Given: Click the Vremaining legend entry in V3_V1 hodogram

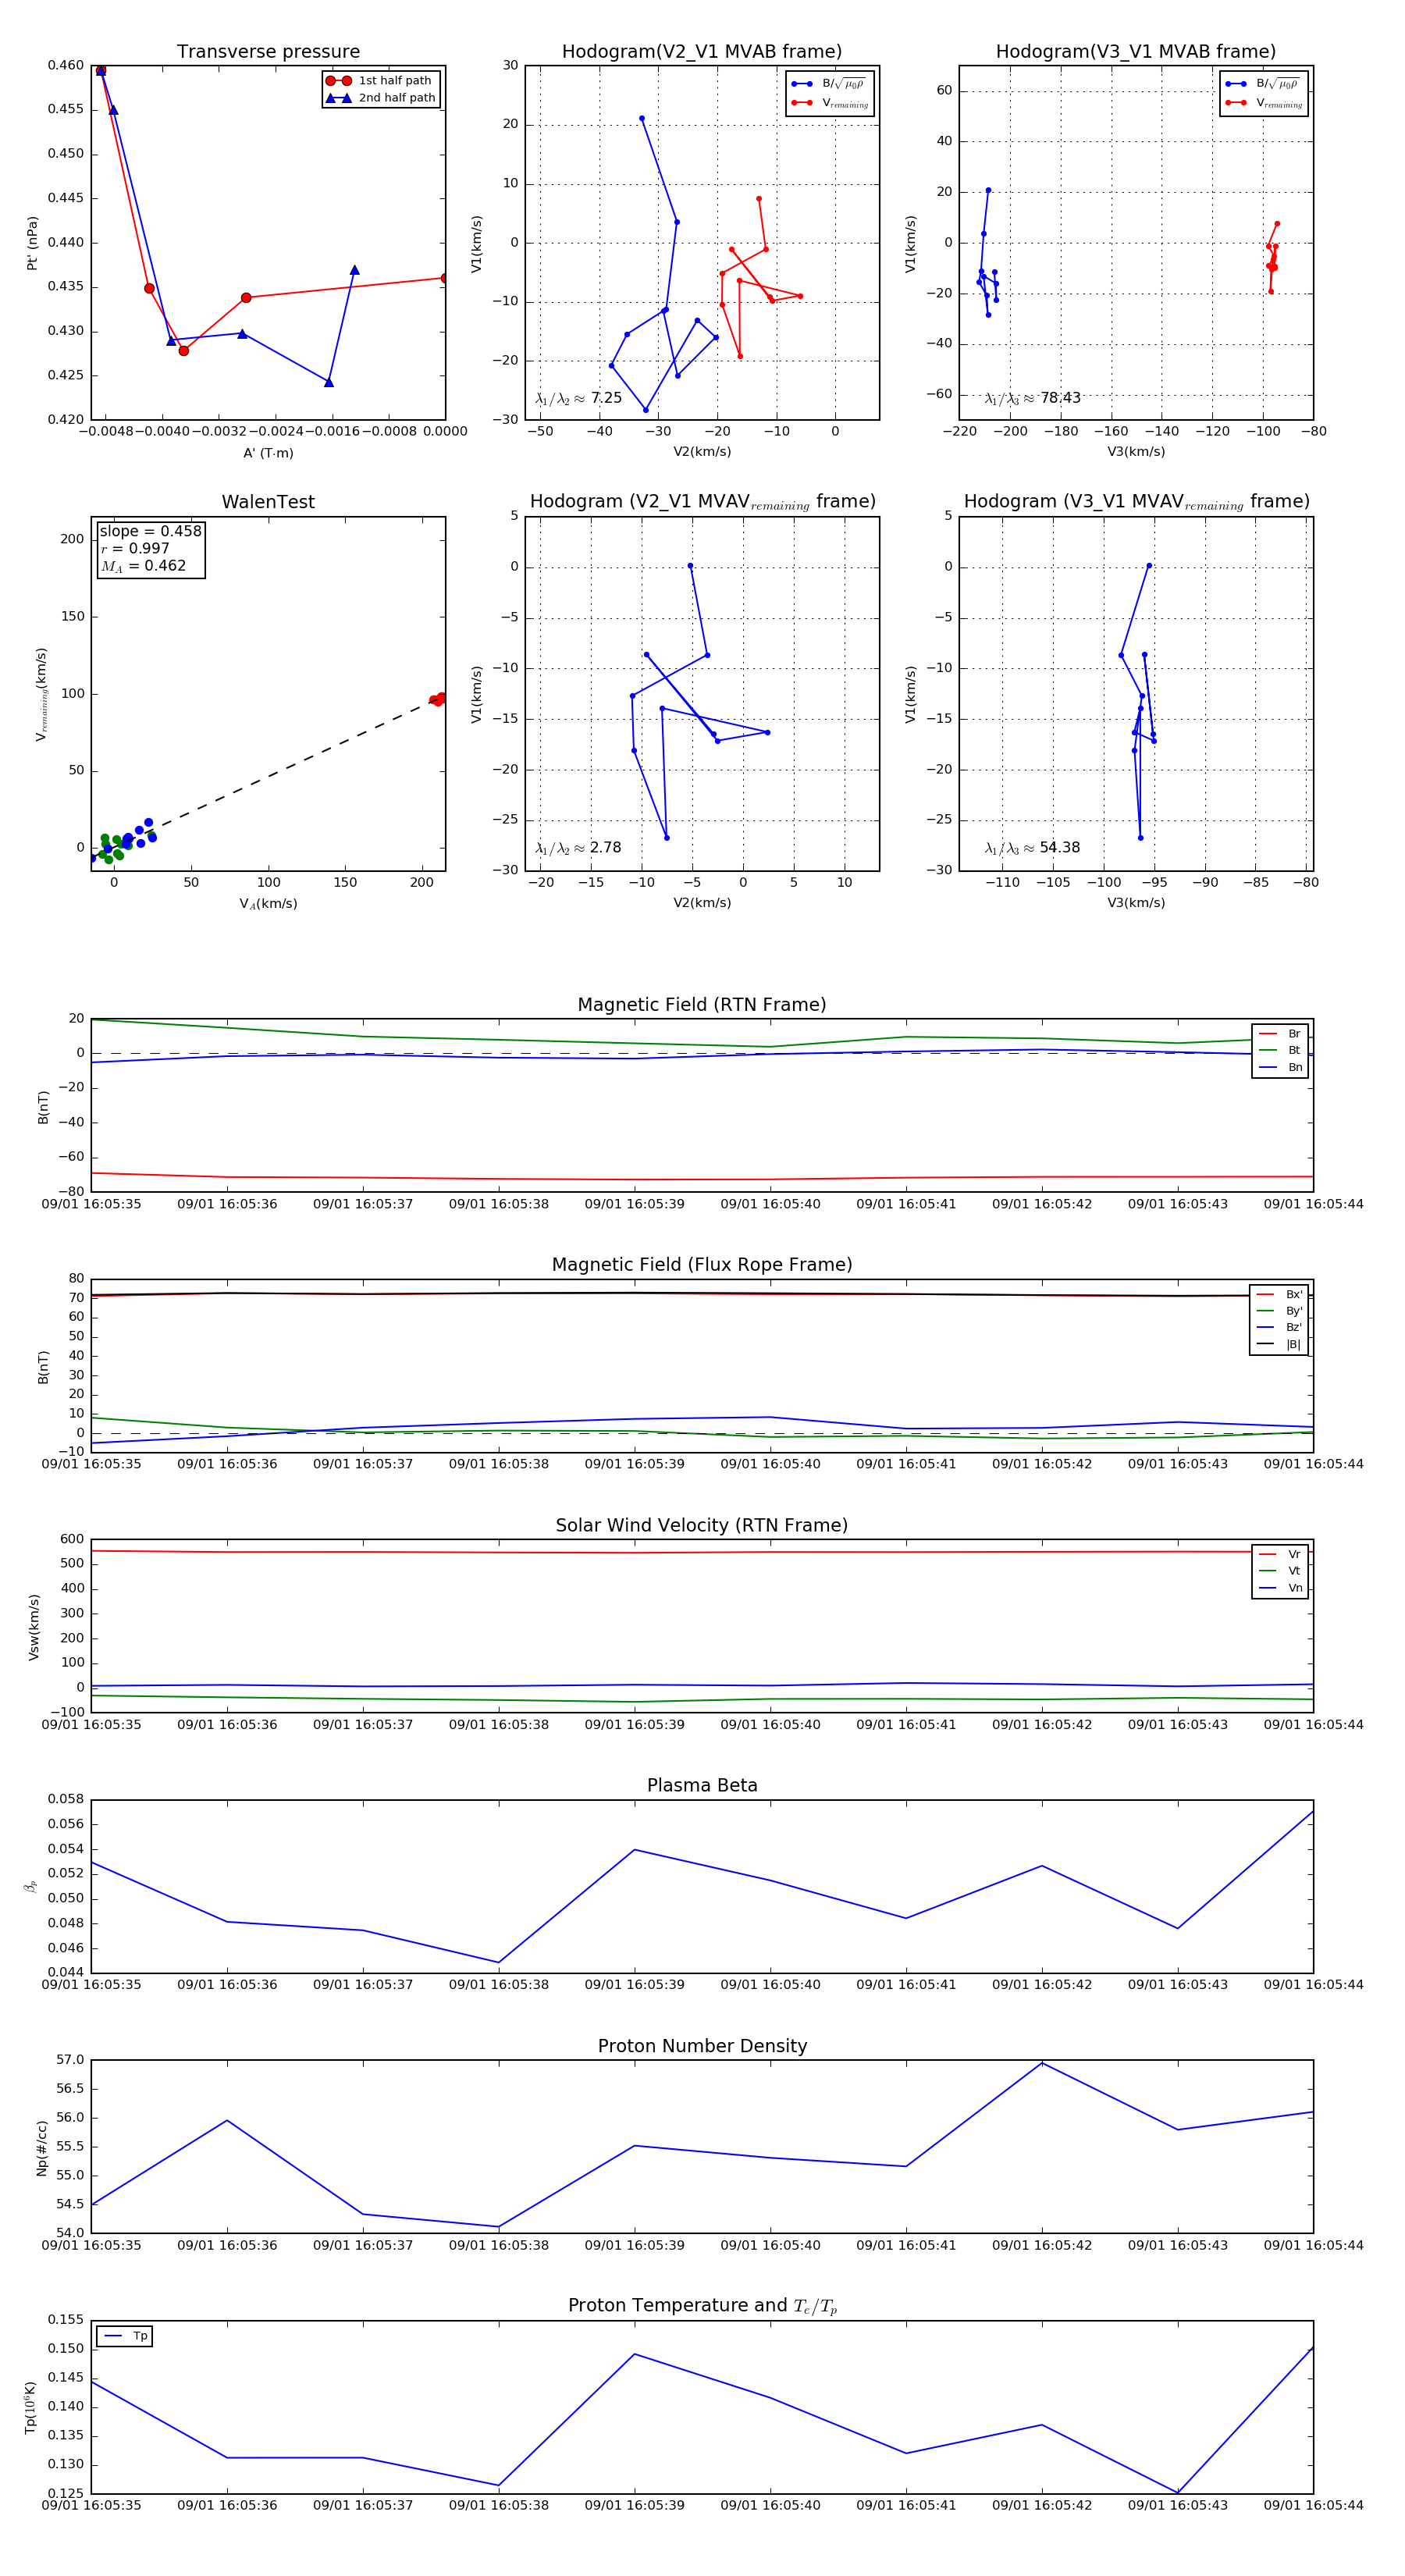Looking at the screenshot, I should pyautogui.click(x=1264, y=103).
